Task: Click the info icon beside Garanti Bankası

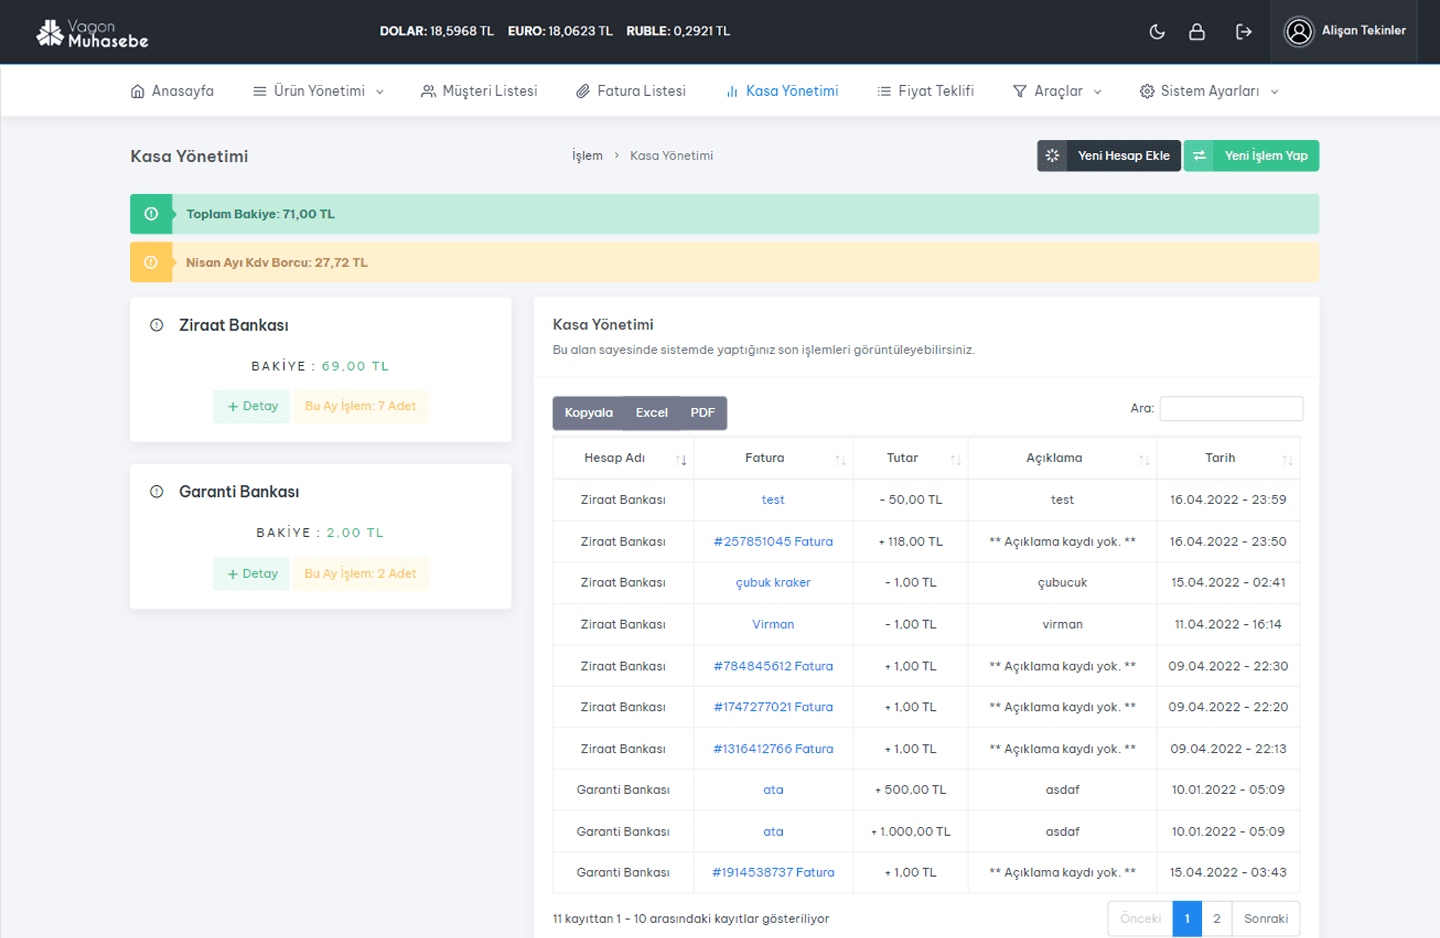Action: tap(157, 492)
